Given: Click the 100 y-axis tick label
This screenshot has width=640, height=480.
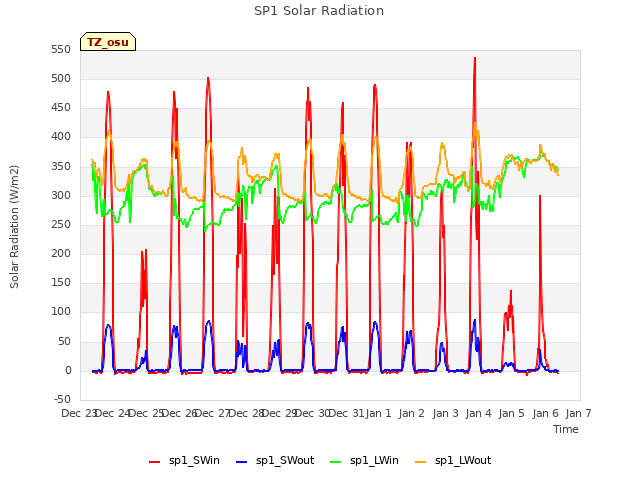Looking at the screenshot, I should 61,312.
